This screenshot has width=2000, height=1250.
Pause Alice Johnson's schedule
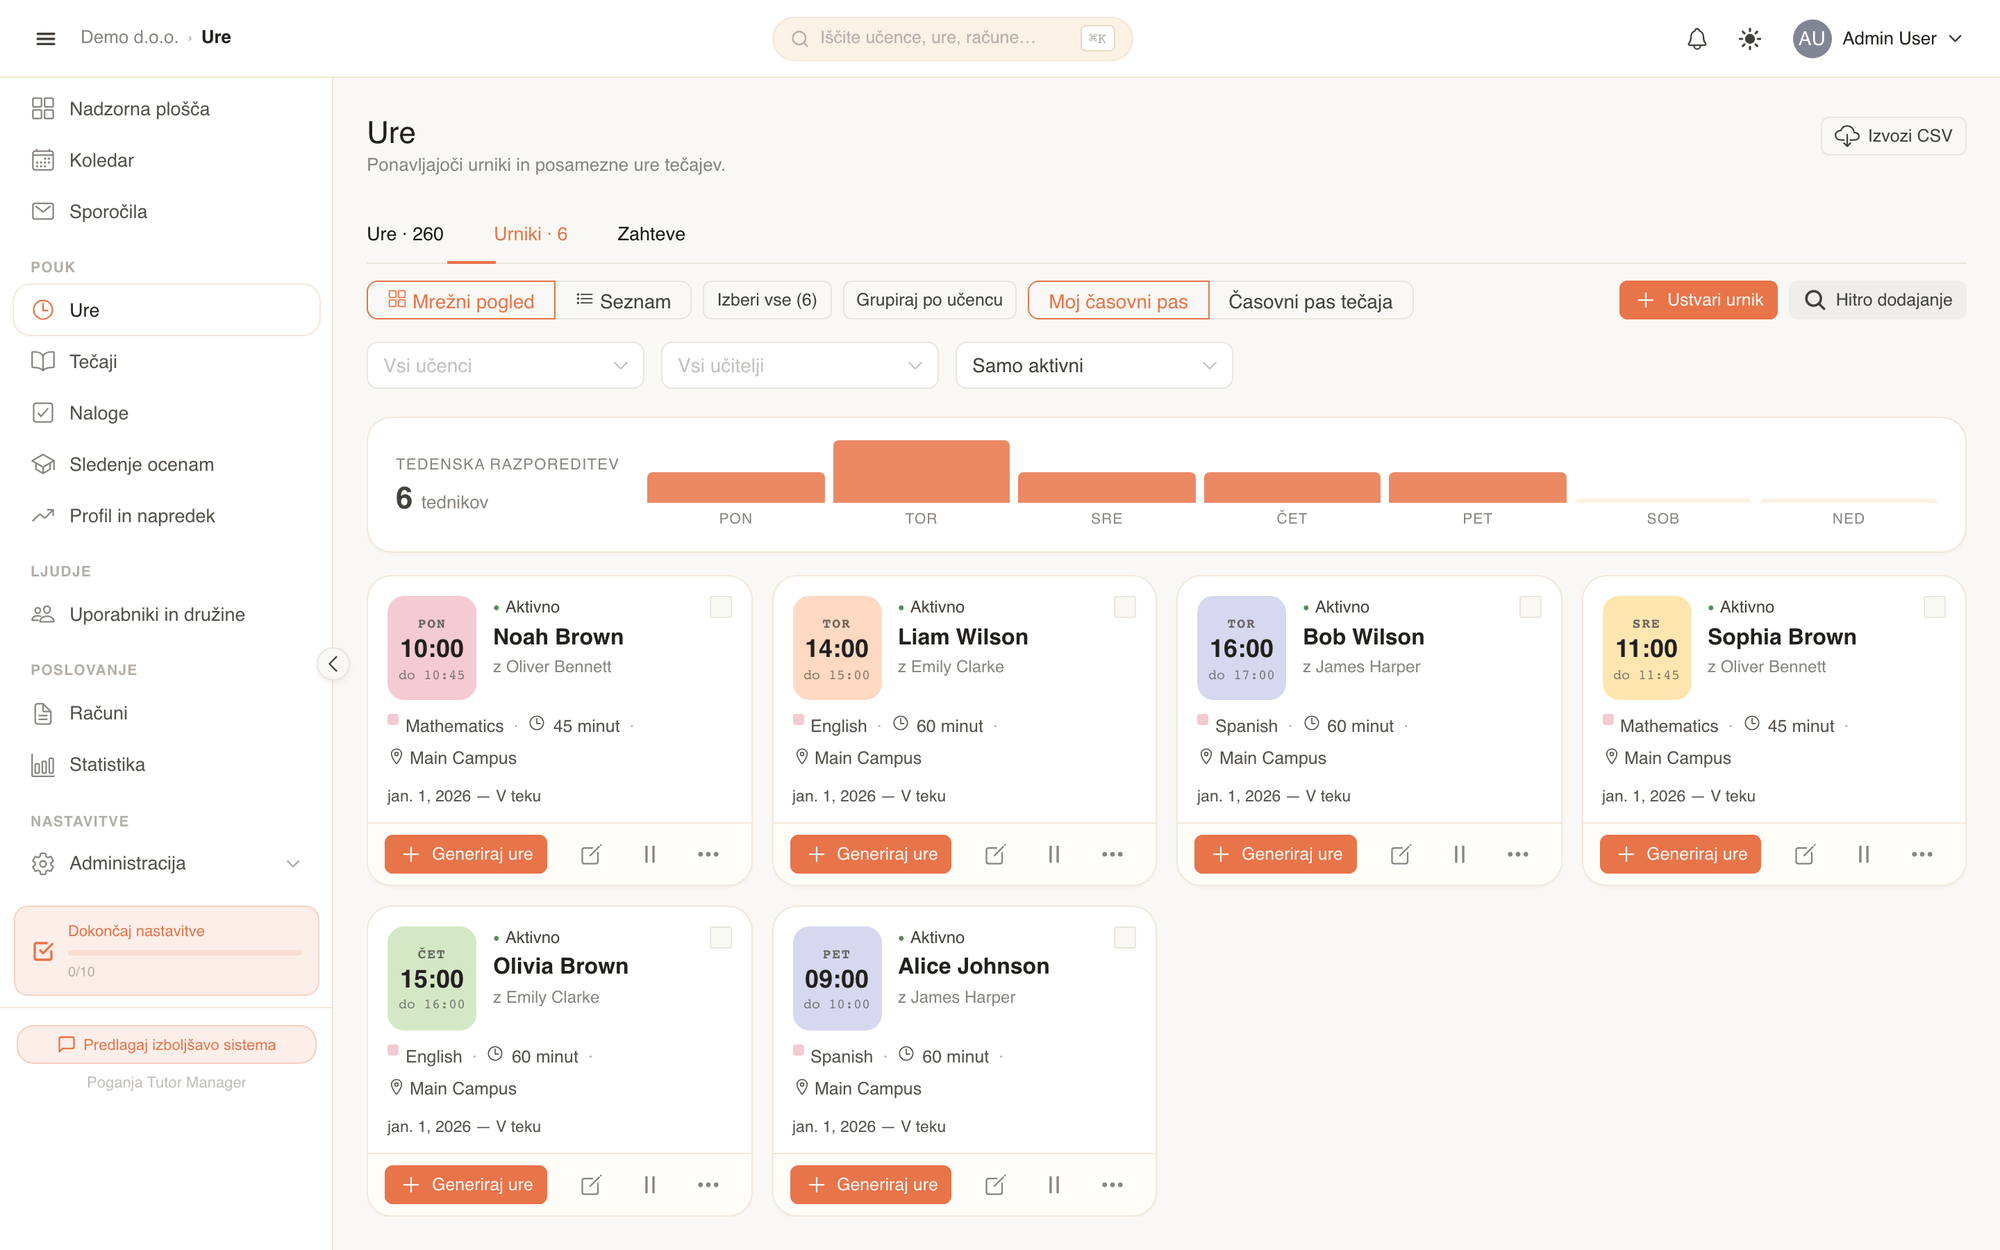[1054, 1185]
